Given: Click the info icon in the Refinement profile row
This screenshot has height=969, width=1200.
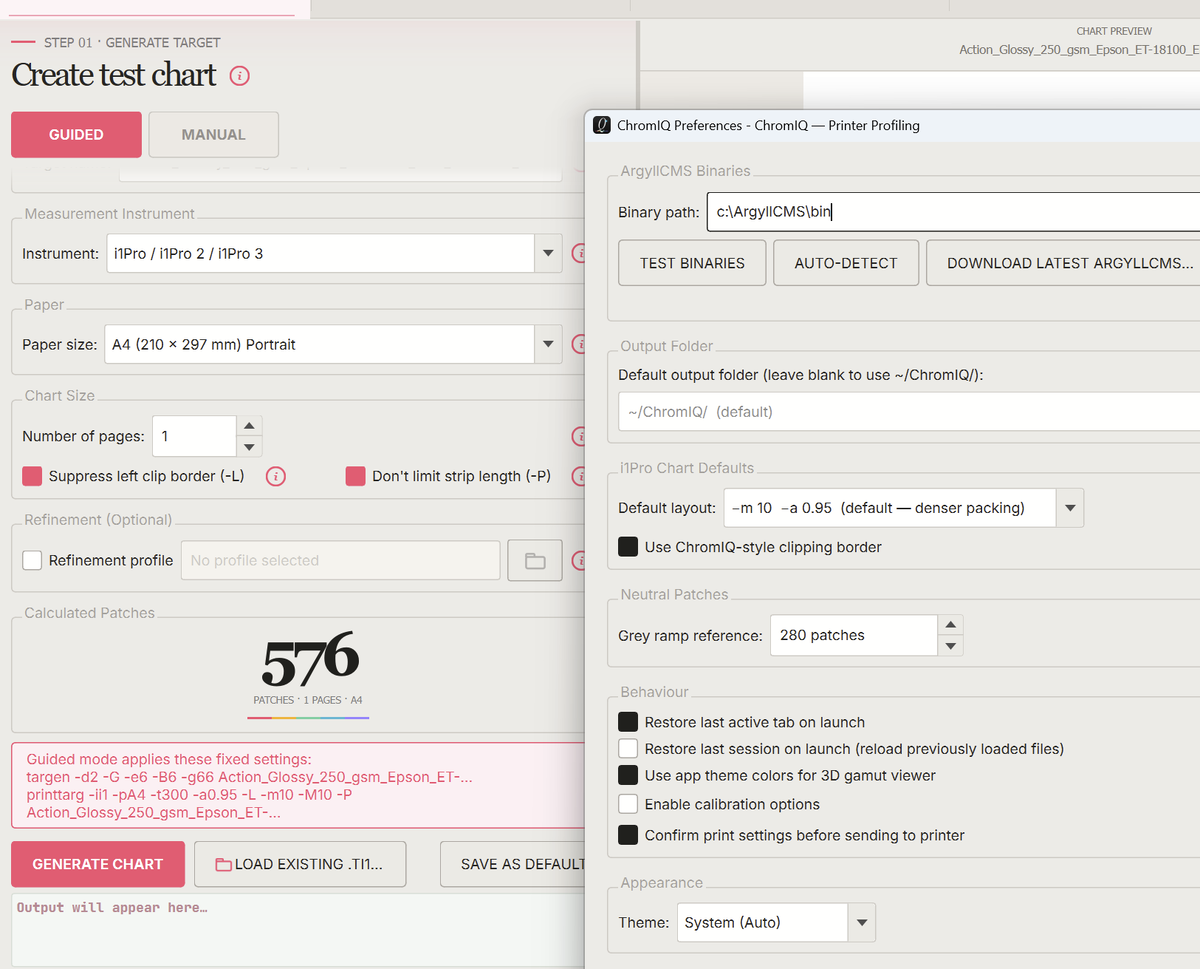Looking at the screenshot, I should [579, 561].
